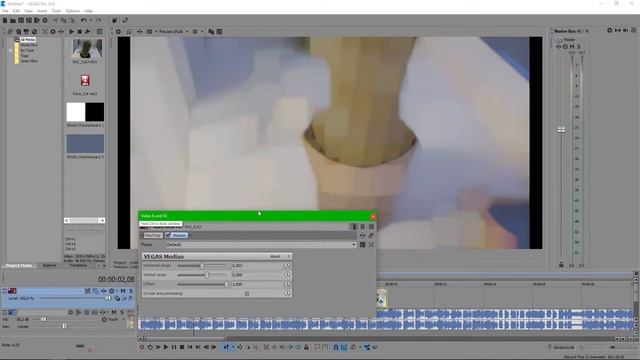Toggle Loop Playback in transport bar
This screenshot has width=640, height=360.
tap(150, 347)
